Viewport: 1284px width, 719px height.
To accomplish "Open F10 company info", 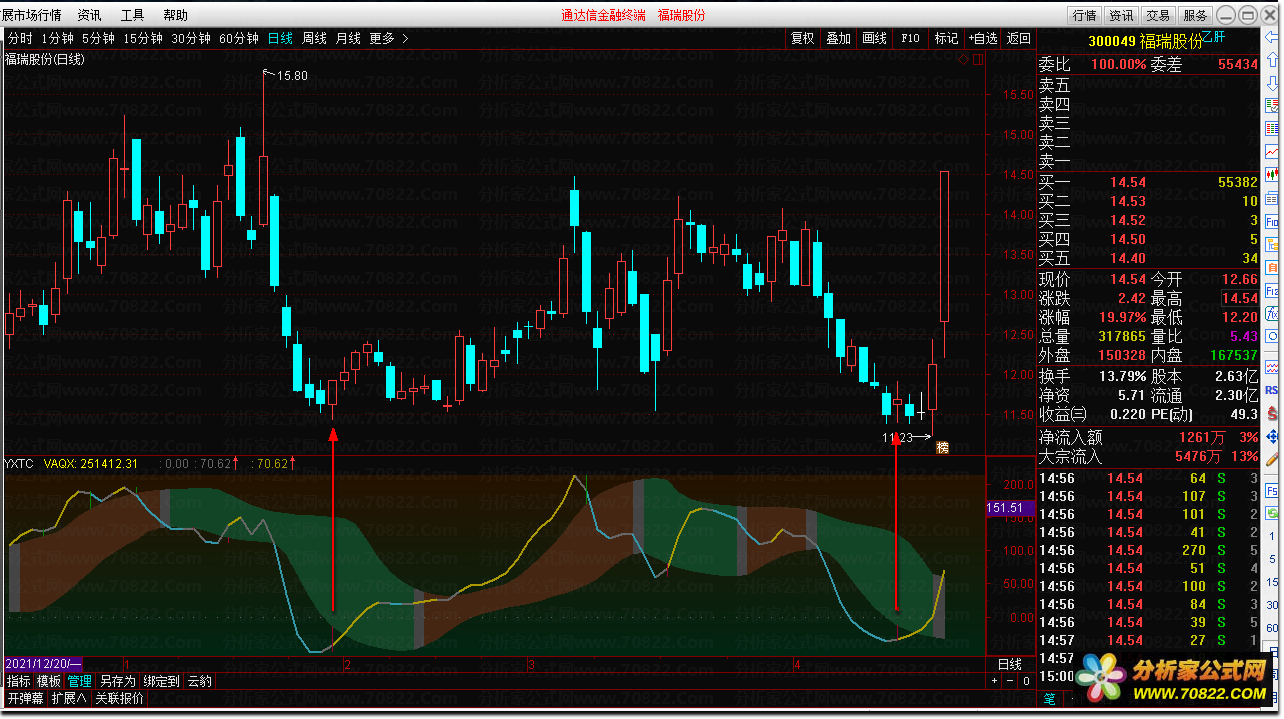I will [910, 38].
